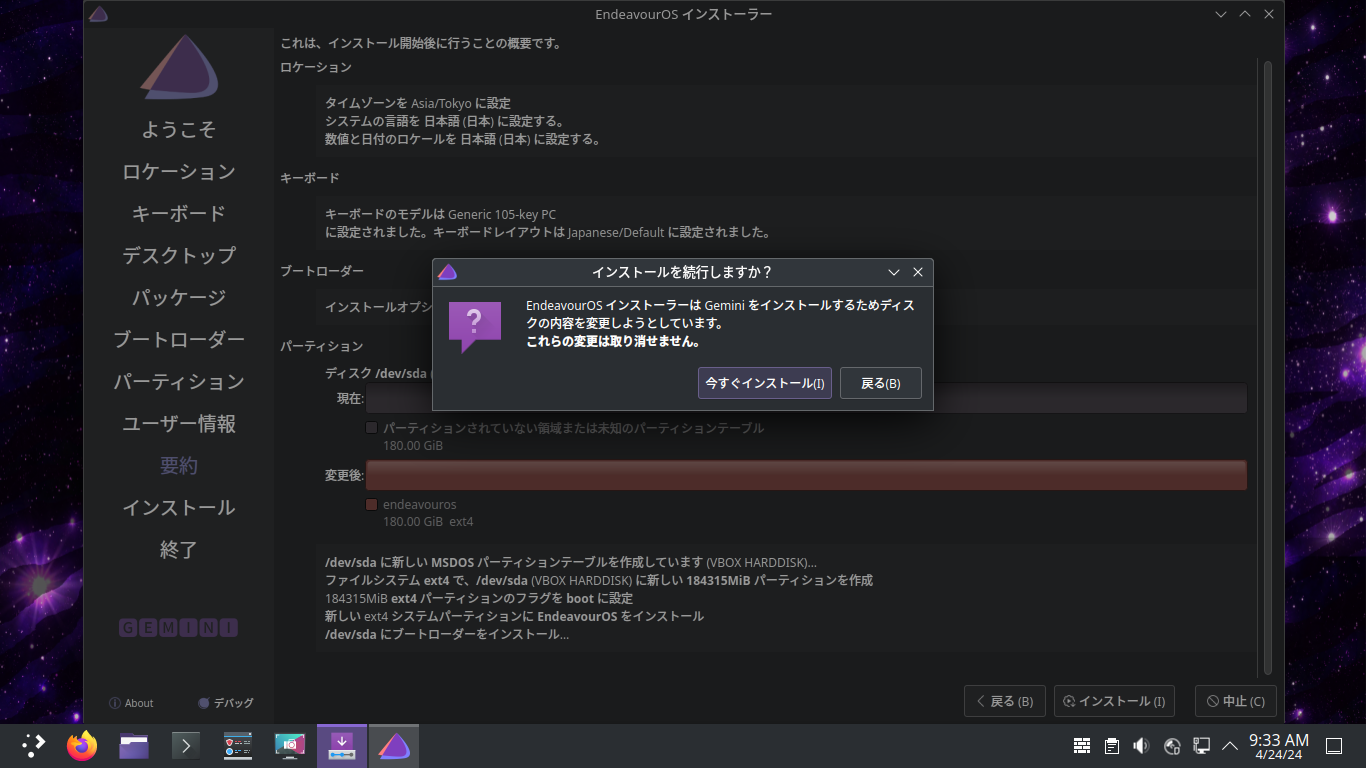Select the ロケーション step in the sidebar
This screenshot has height=768, width=1366.
tap(179, 172)
